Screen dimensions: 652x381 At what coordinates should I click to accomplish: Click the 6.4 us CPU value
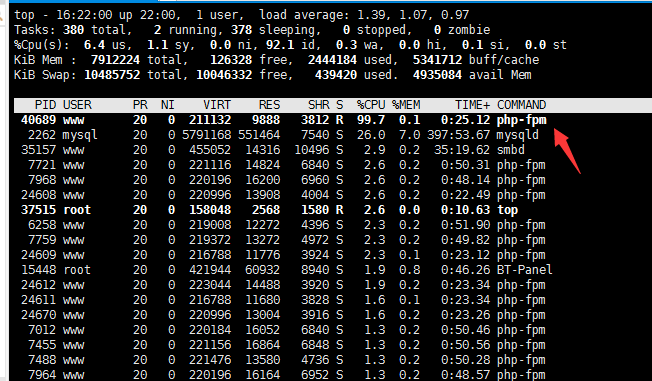tap(94, 45)
